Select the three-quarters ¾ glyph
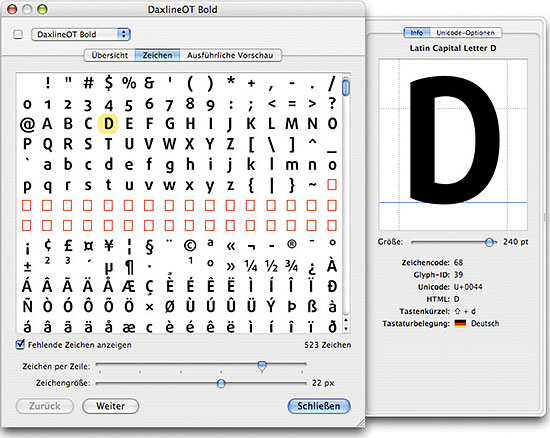Screen dimensions: 550x438 pos(291,267)
